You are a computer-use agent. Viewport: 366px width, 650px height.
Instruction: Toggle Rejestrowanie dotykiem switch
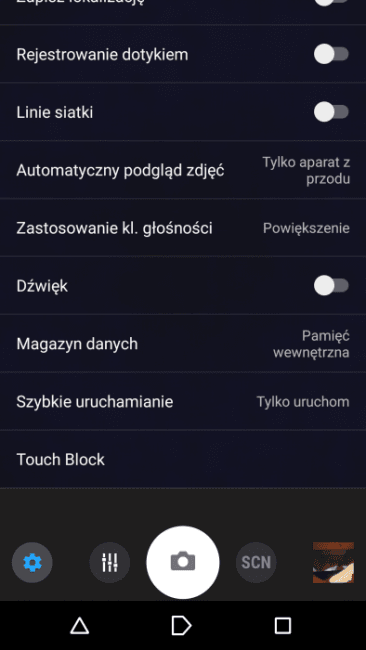click(331, 54)
